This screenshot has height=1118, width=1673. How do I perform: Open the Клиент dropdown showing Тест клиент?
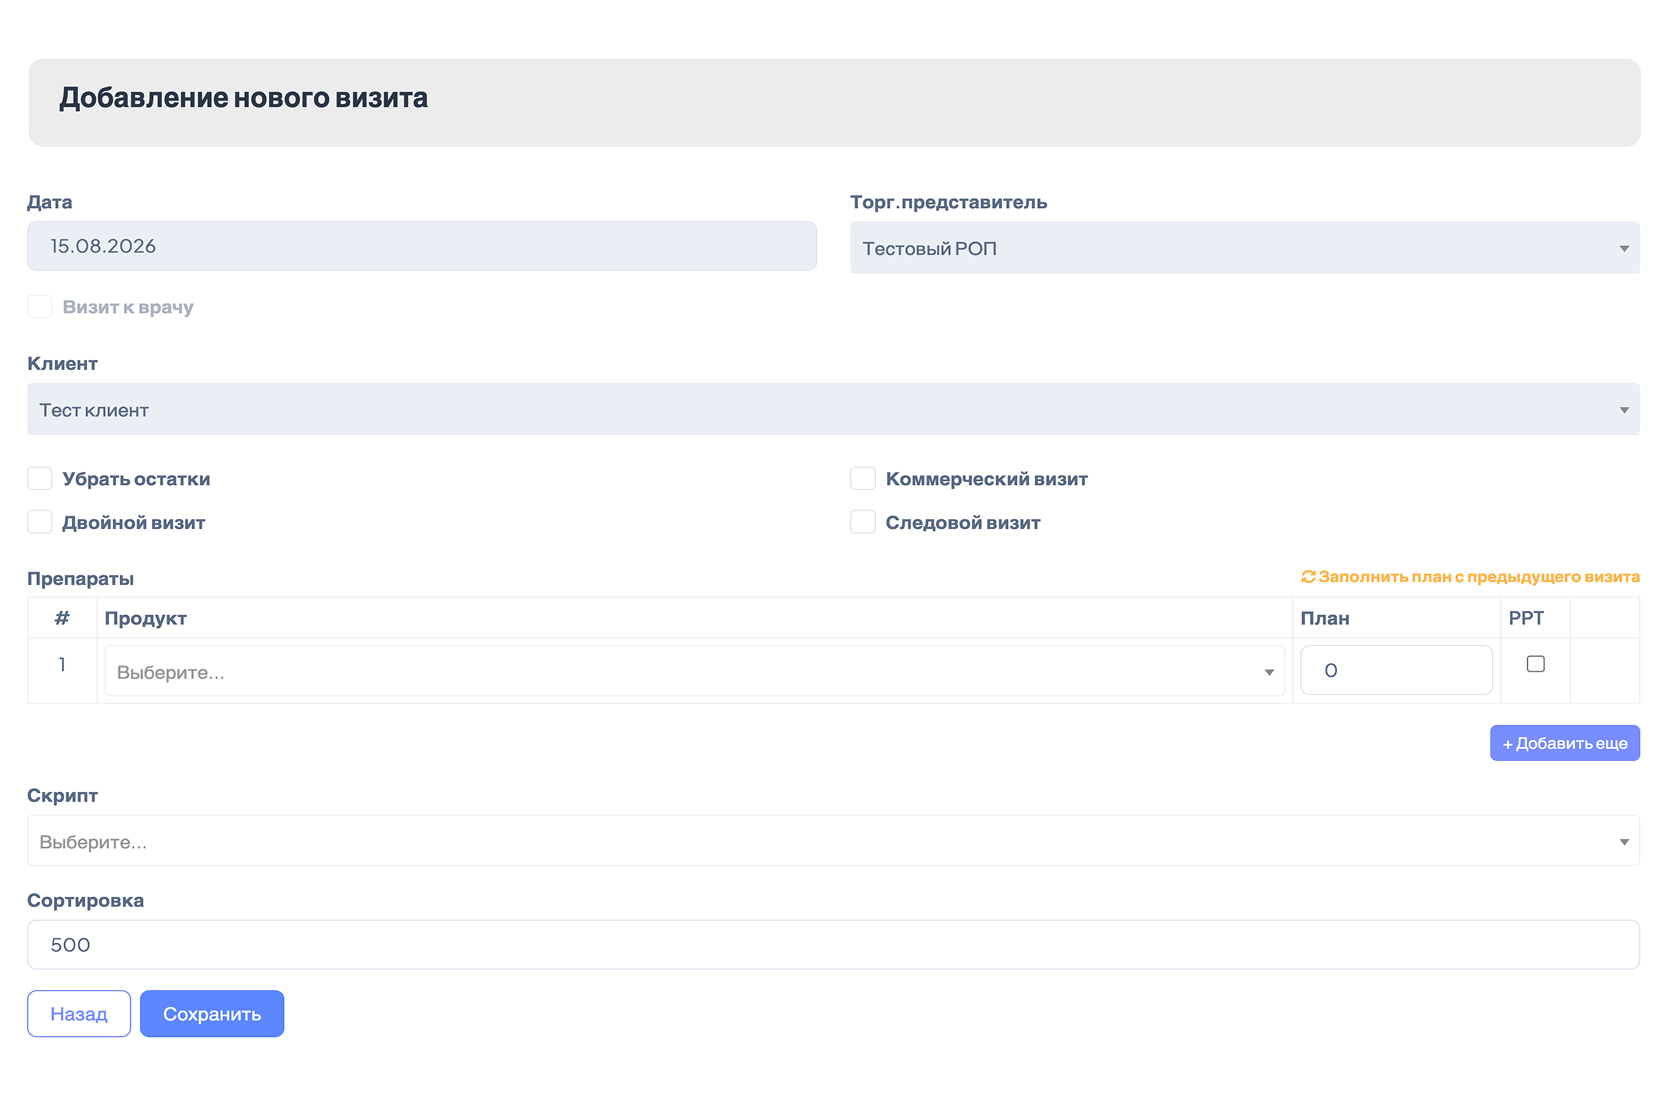click(833, 409)
